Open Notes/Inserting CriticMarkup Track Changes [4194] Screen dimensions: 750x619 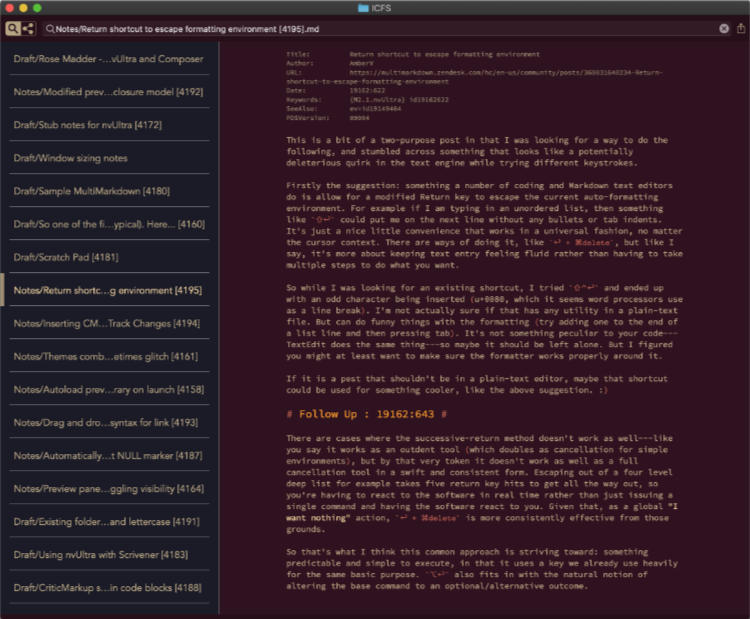pos(106,323)
